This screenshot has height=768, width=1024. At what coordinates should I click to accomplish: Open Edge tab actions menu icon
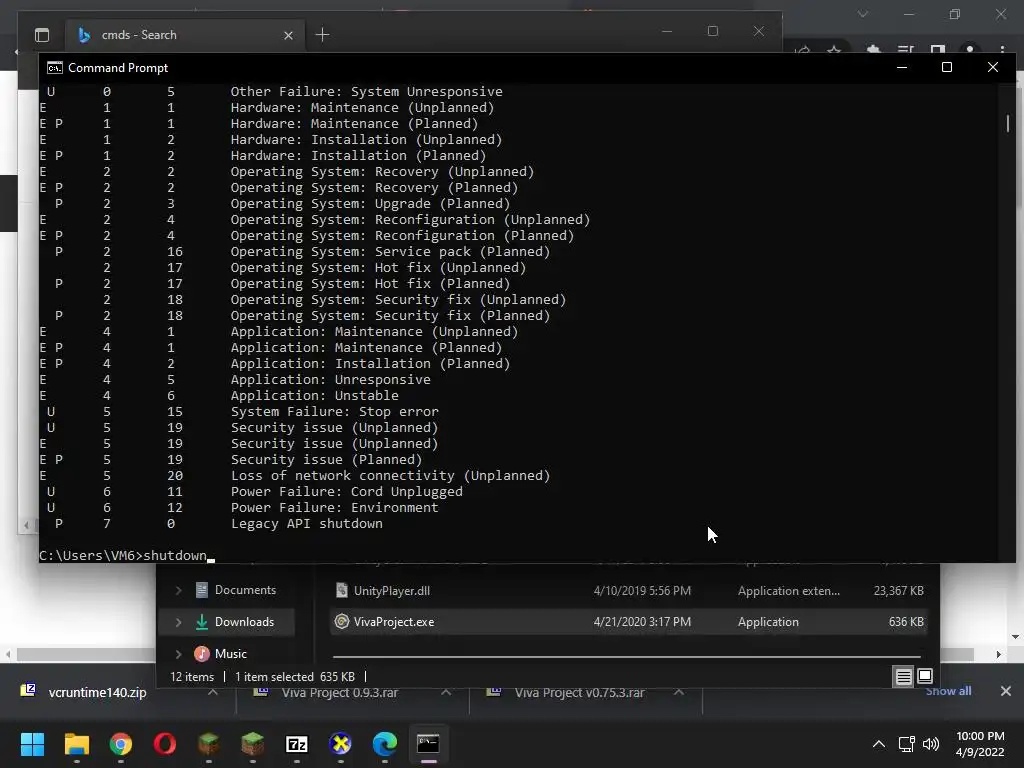42,35
